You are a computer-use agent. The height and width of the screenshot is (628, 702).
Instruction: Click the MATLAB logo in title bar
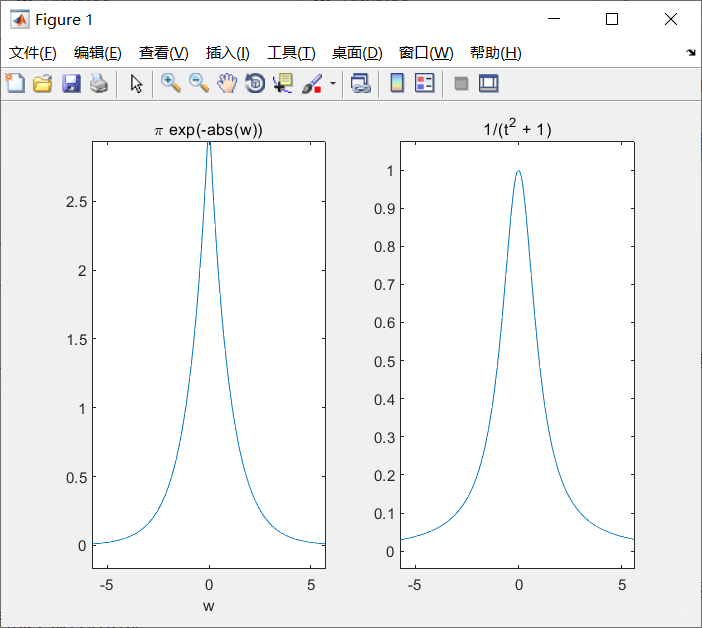tap(20, 19)
